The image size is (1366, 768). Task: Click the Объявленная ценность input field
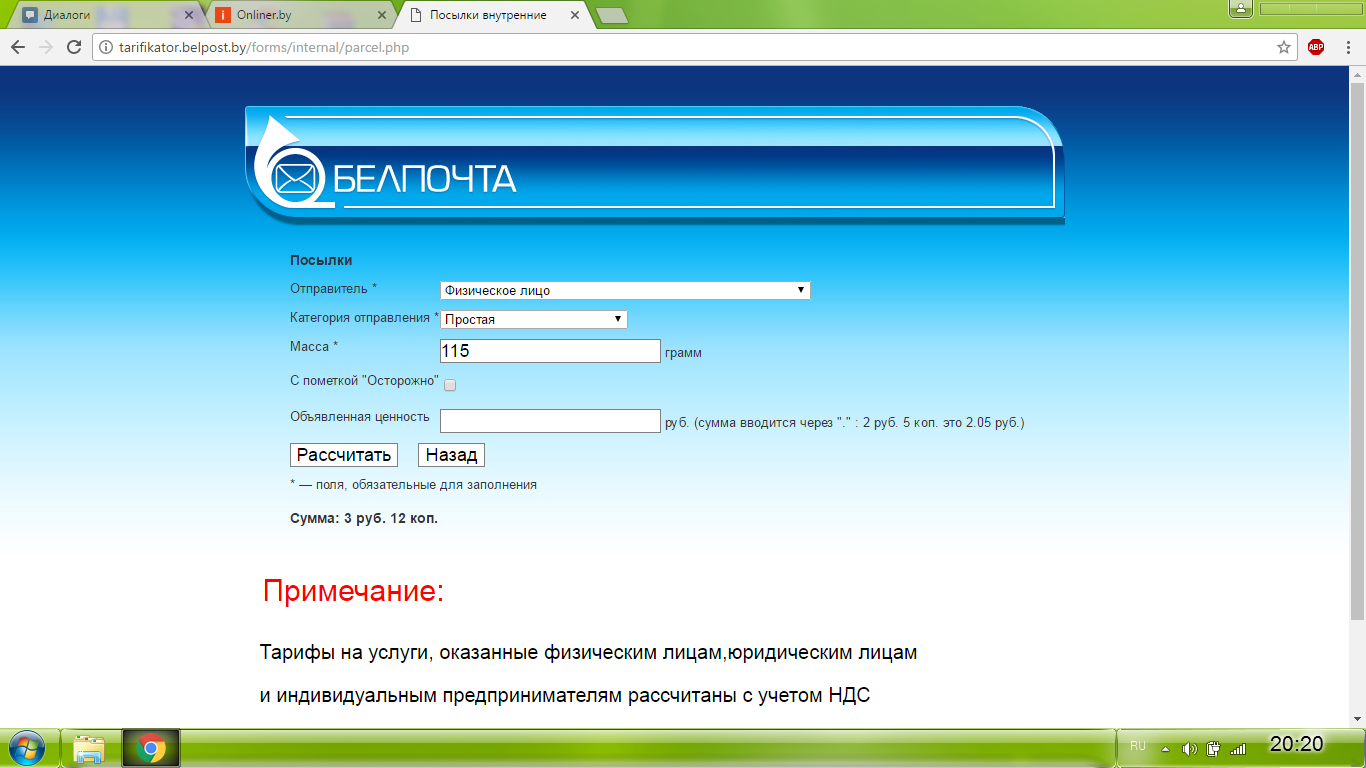[x=550, y=421]
